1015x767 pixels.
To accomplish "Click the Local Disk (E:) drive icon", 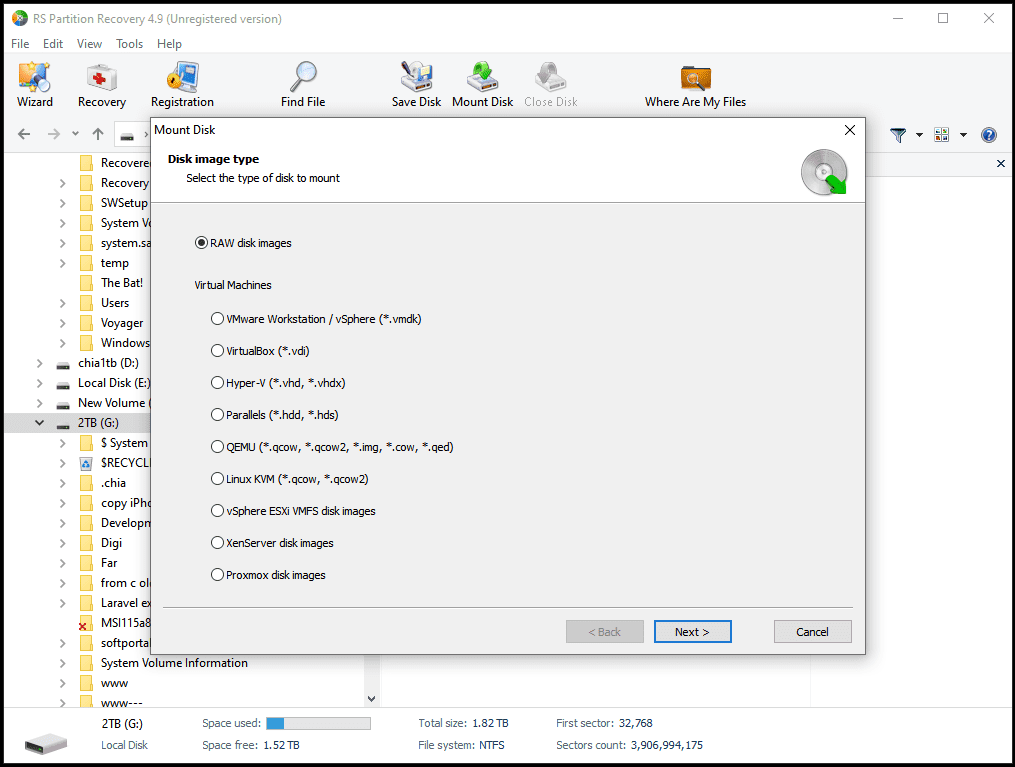I will pyautogui.click(x=63, y=384).
